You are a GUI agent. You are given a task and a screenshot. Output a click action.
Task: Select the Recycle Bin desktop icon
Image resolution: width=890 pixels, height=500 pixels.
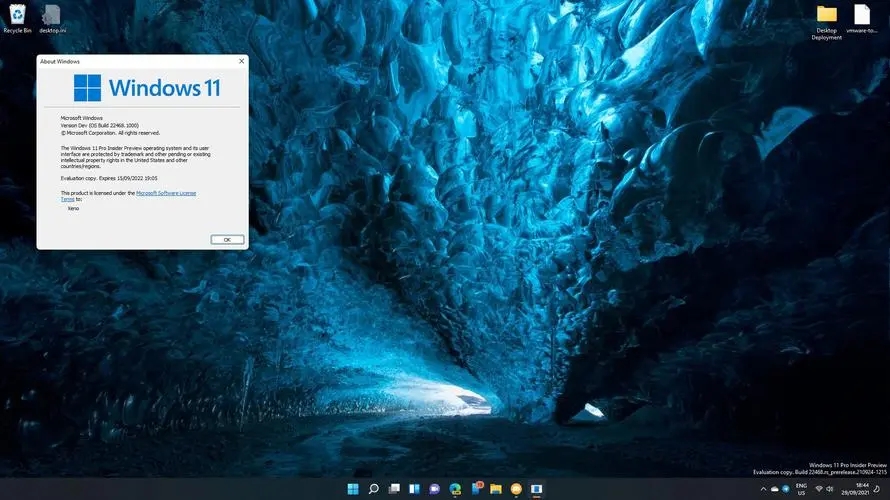pyautogui.click(x=18, y=19)
